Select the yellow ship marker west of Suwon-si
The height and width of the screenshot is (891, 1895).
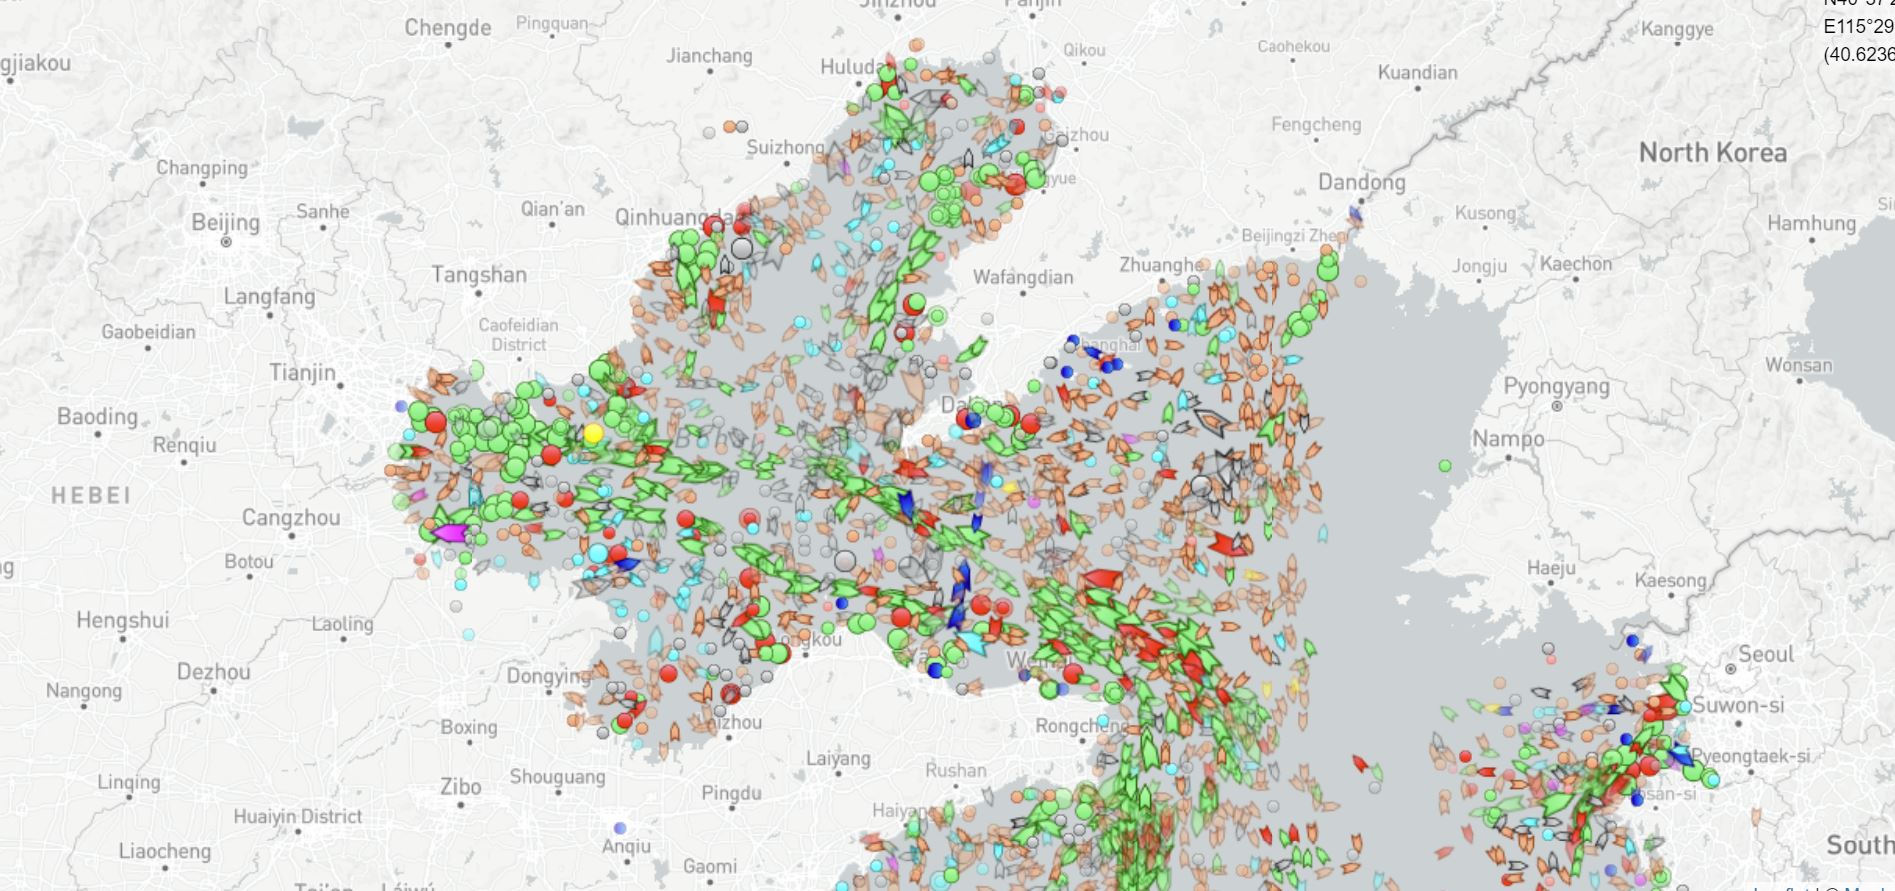pos(1494,709)
